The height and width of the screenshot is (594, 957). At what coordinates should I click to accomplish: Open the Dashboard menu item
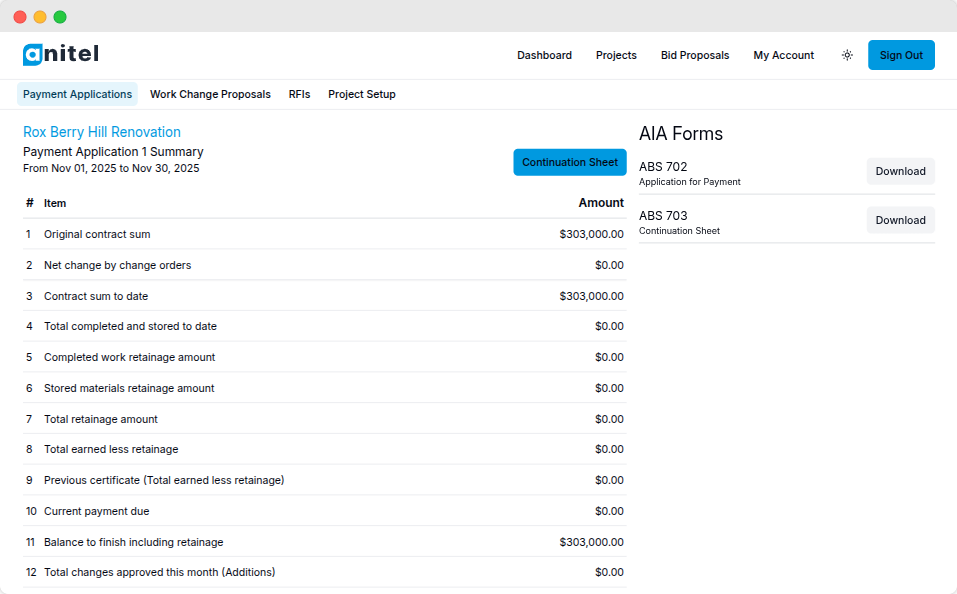click(x=544, y=55)
